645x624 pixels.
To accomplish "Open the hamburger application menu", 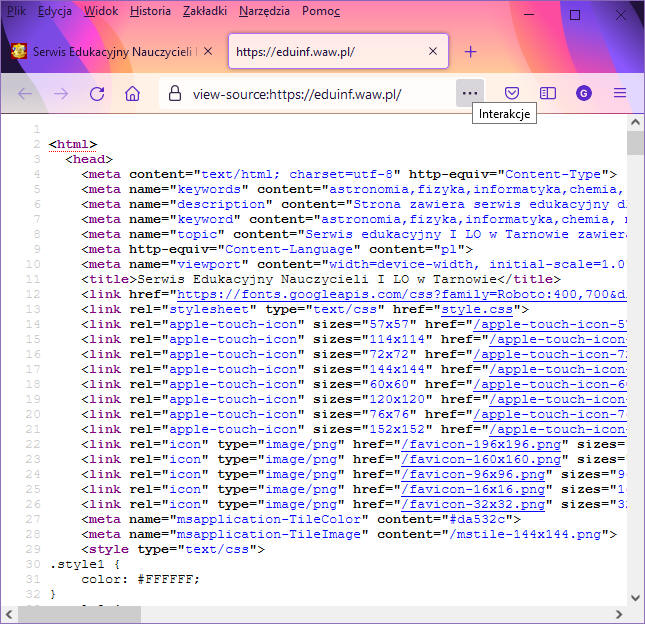I will pos(620,93).
